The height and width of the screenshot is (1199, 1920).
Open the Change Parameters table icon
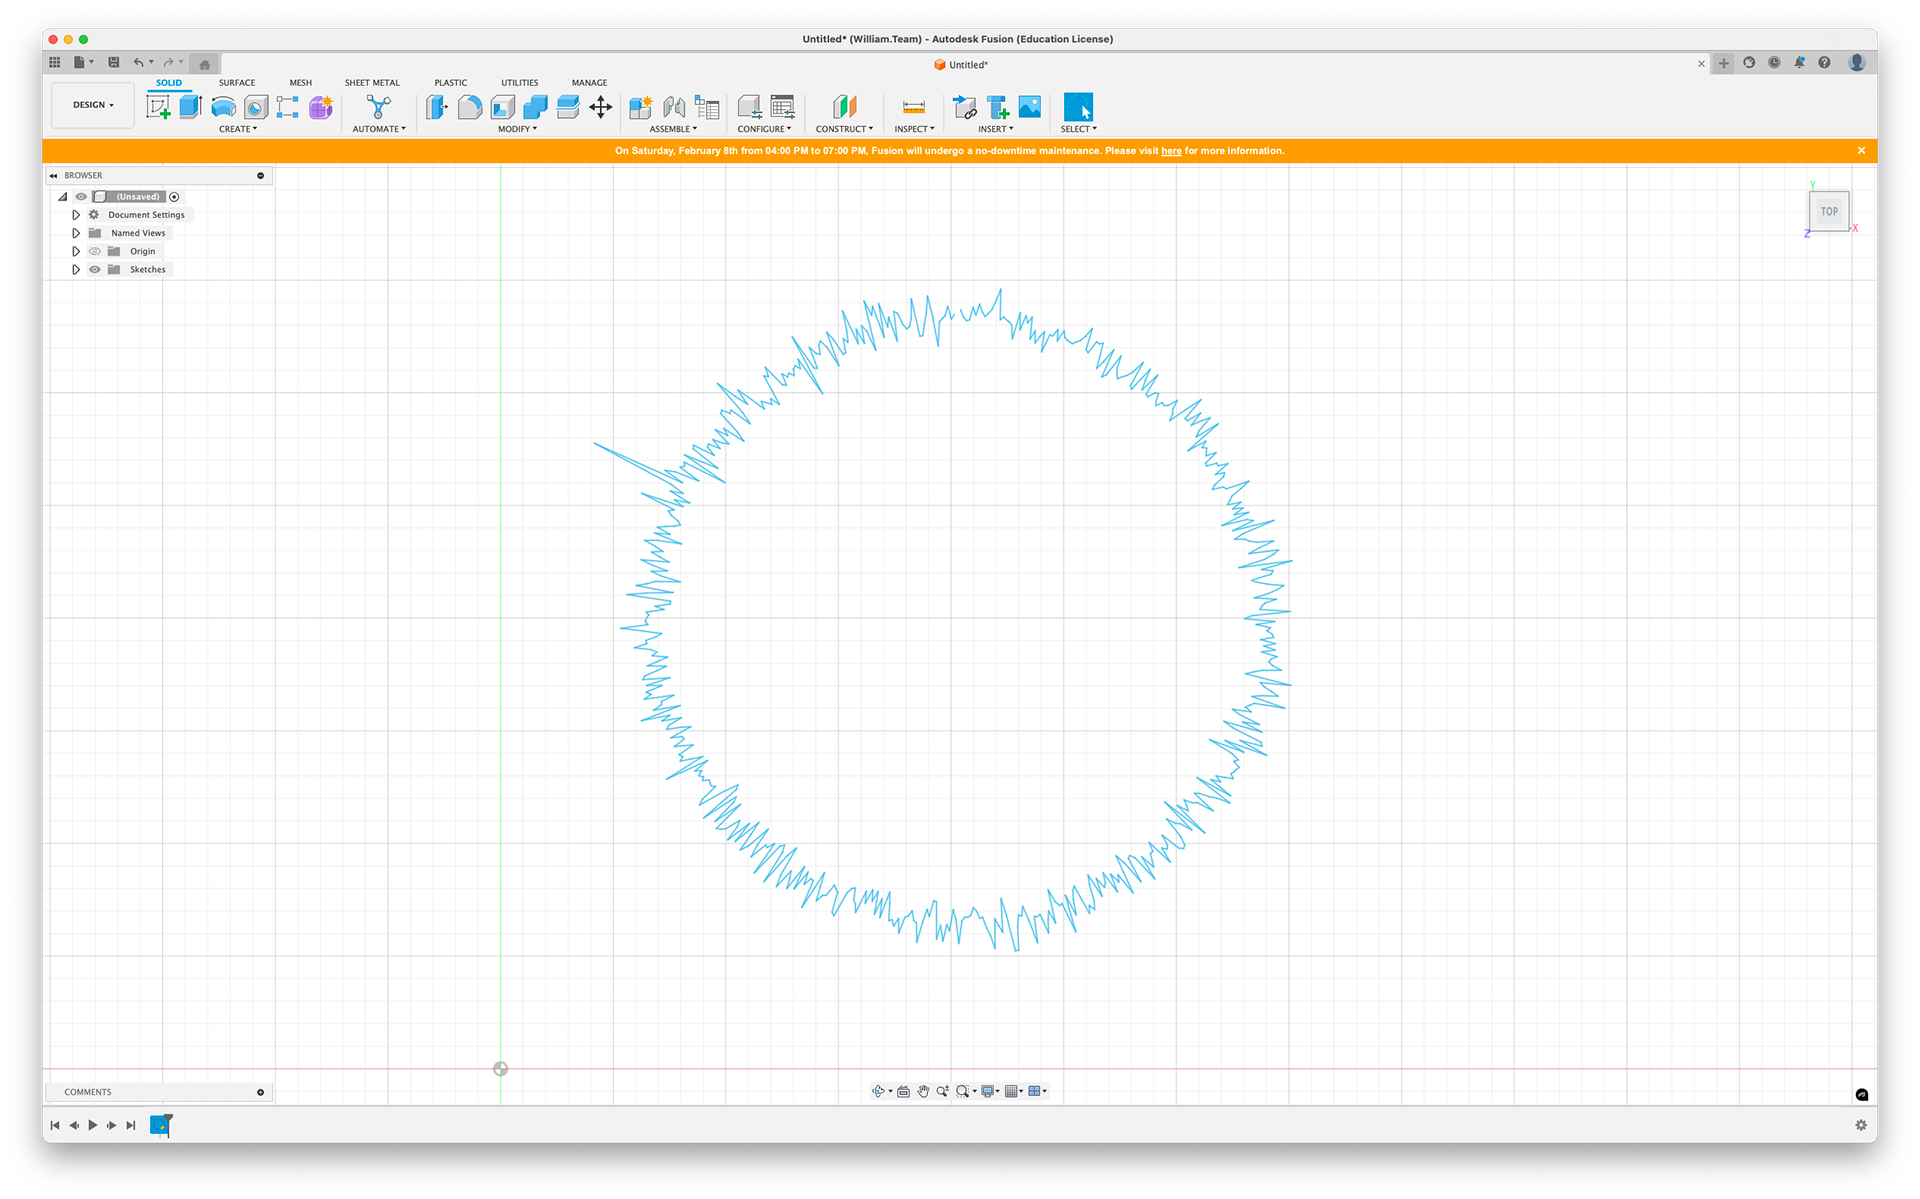[783, 107]
